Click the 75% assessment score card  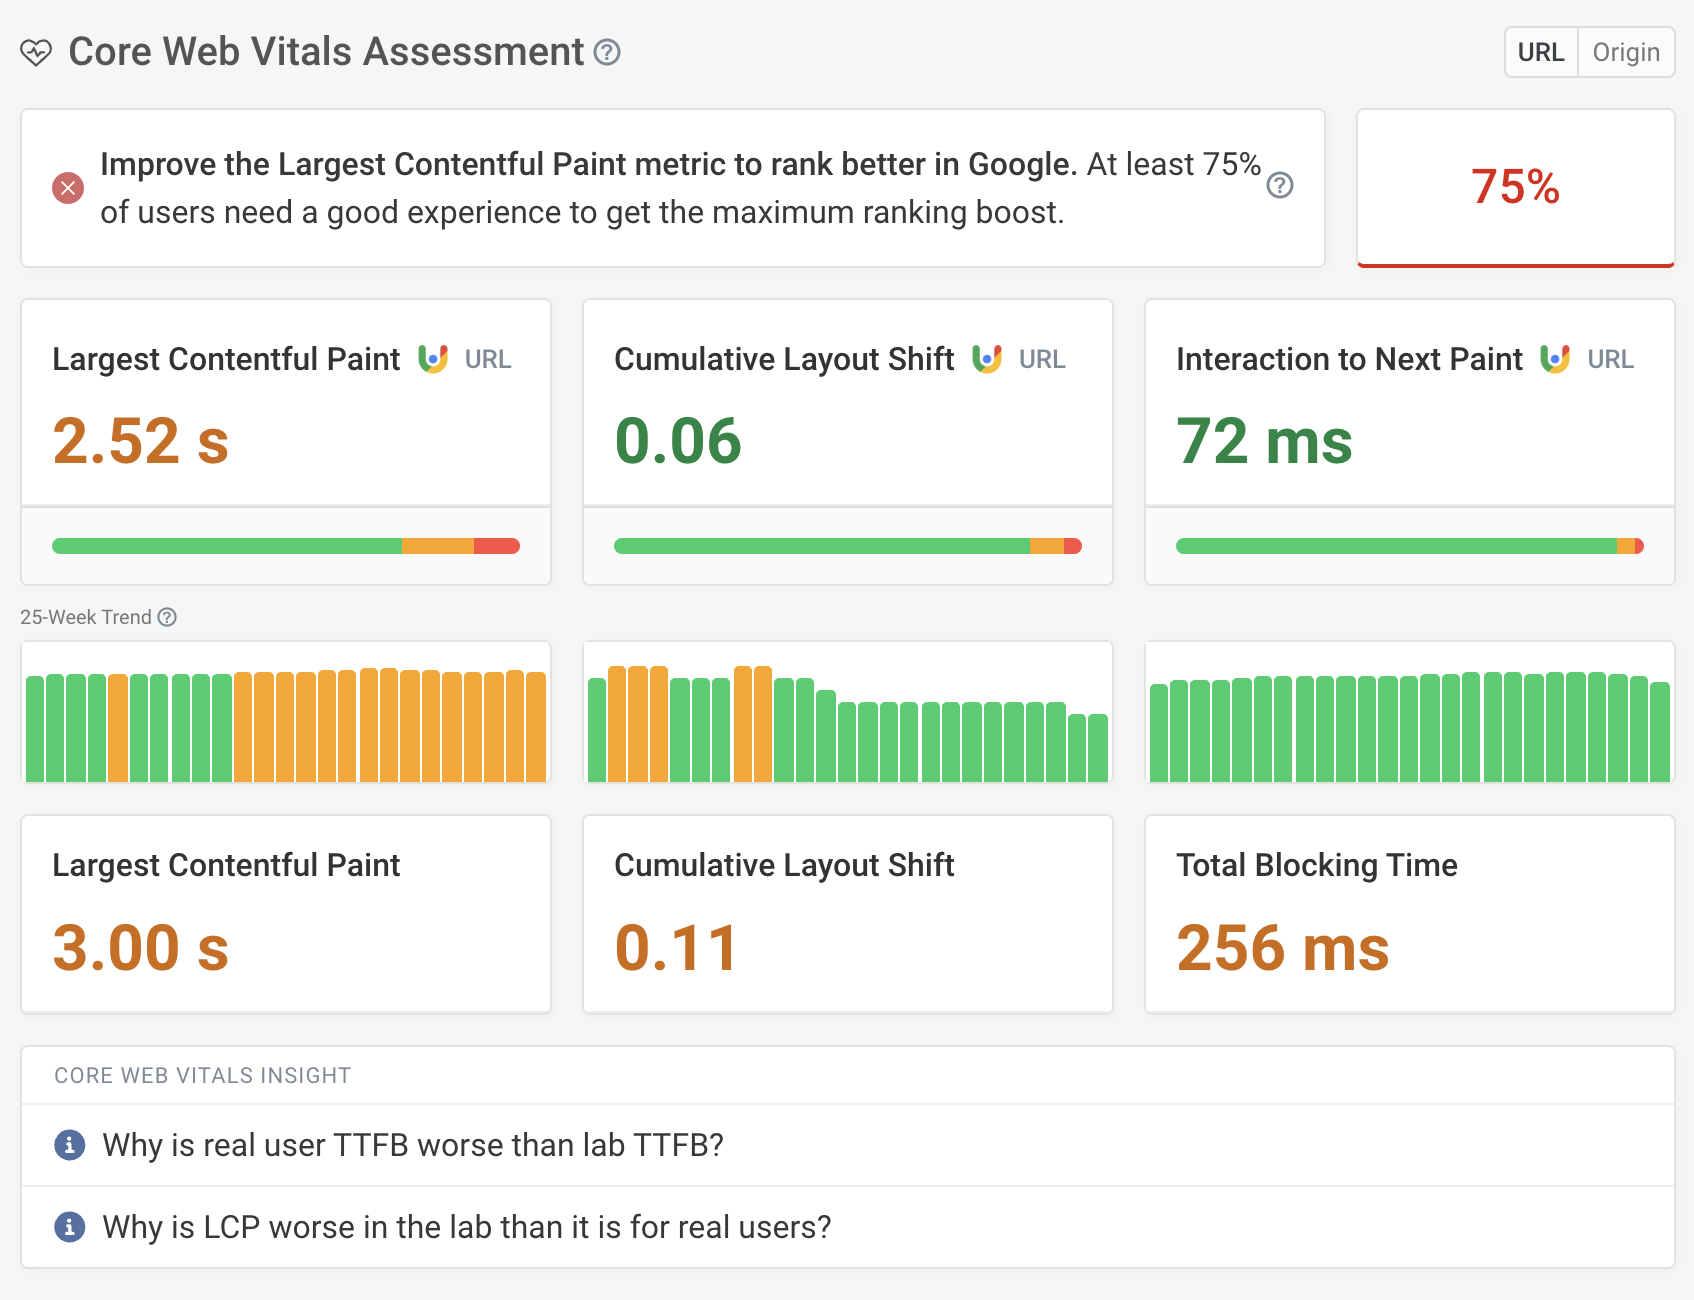point(1515,188)
